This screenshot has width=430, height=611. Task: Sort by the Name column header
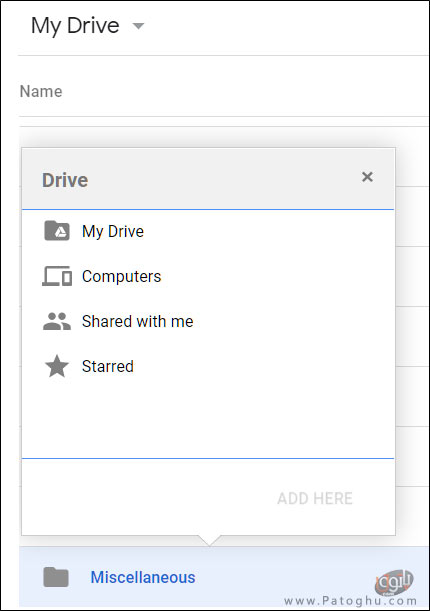[x=41, y=92]
